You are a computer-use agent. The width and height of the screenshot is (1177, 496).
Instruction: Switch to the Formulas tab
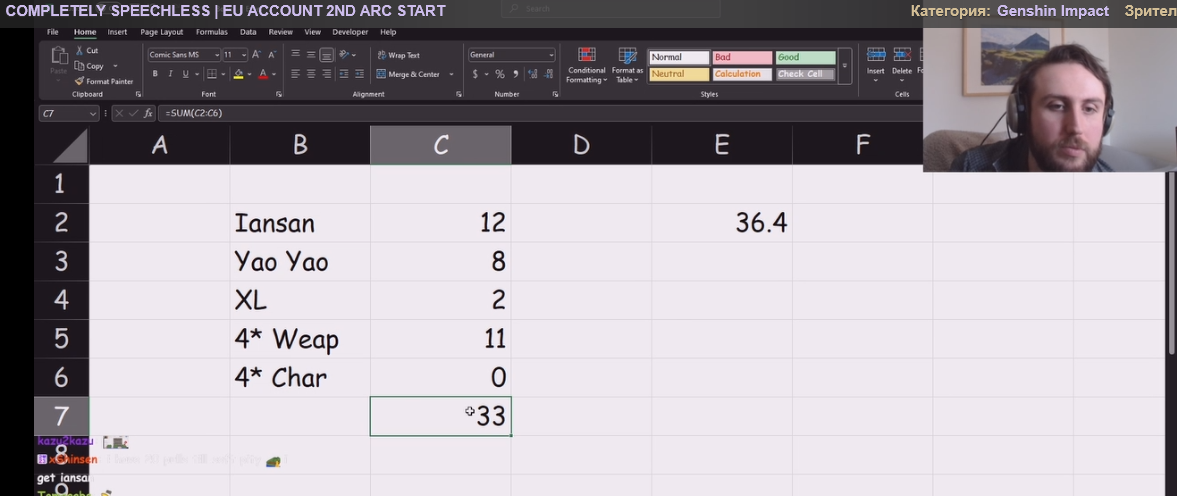[212, 32]
